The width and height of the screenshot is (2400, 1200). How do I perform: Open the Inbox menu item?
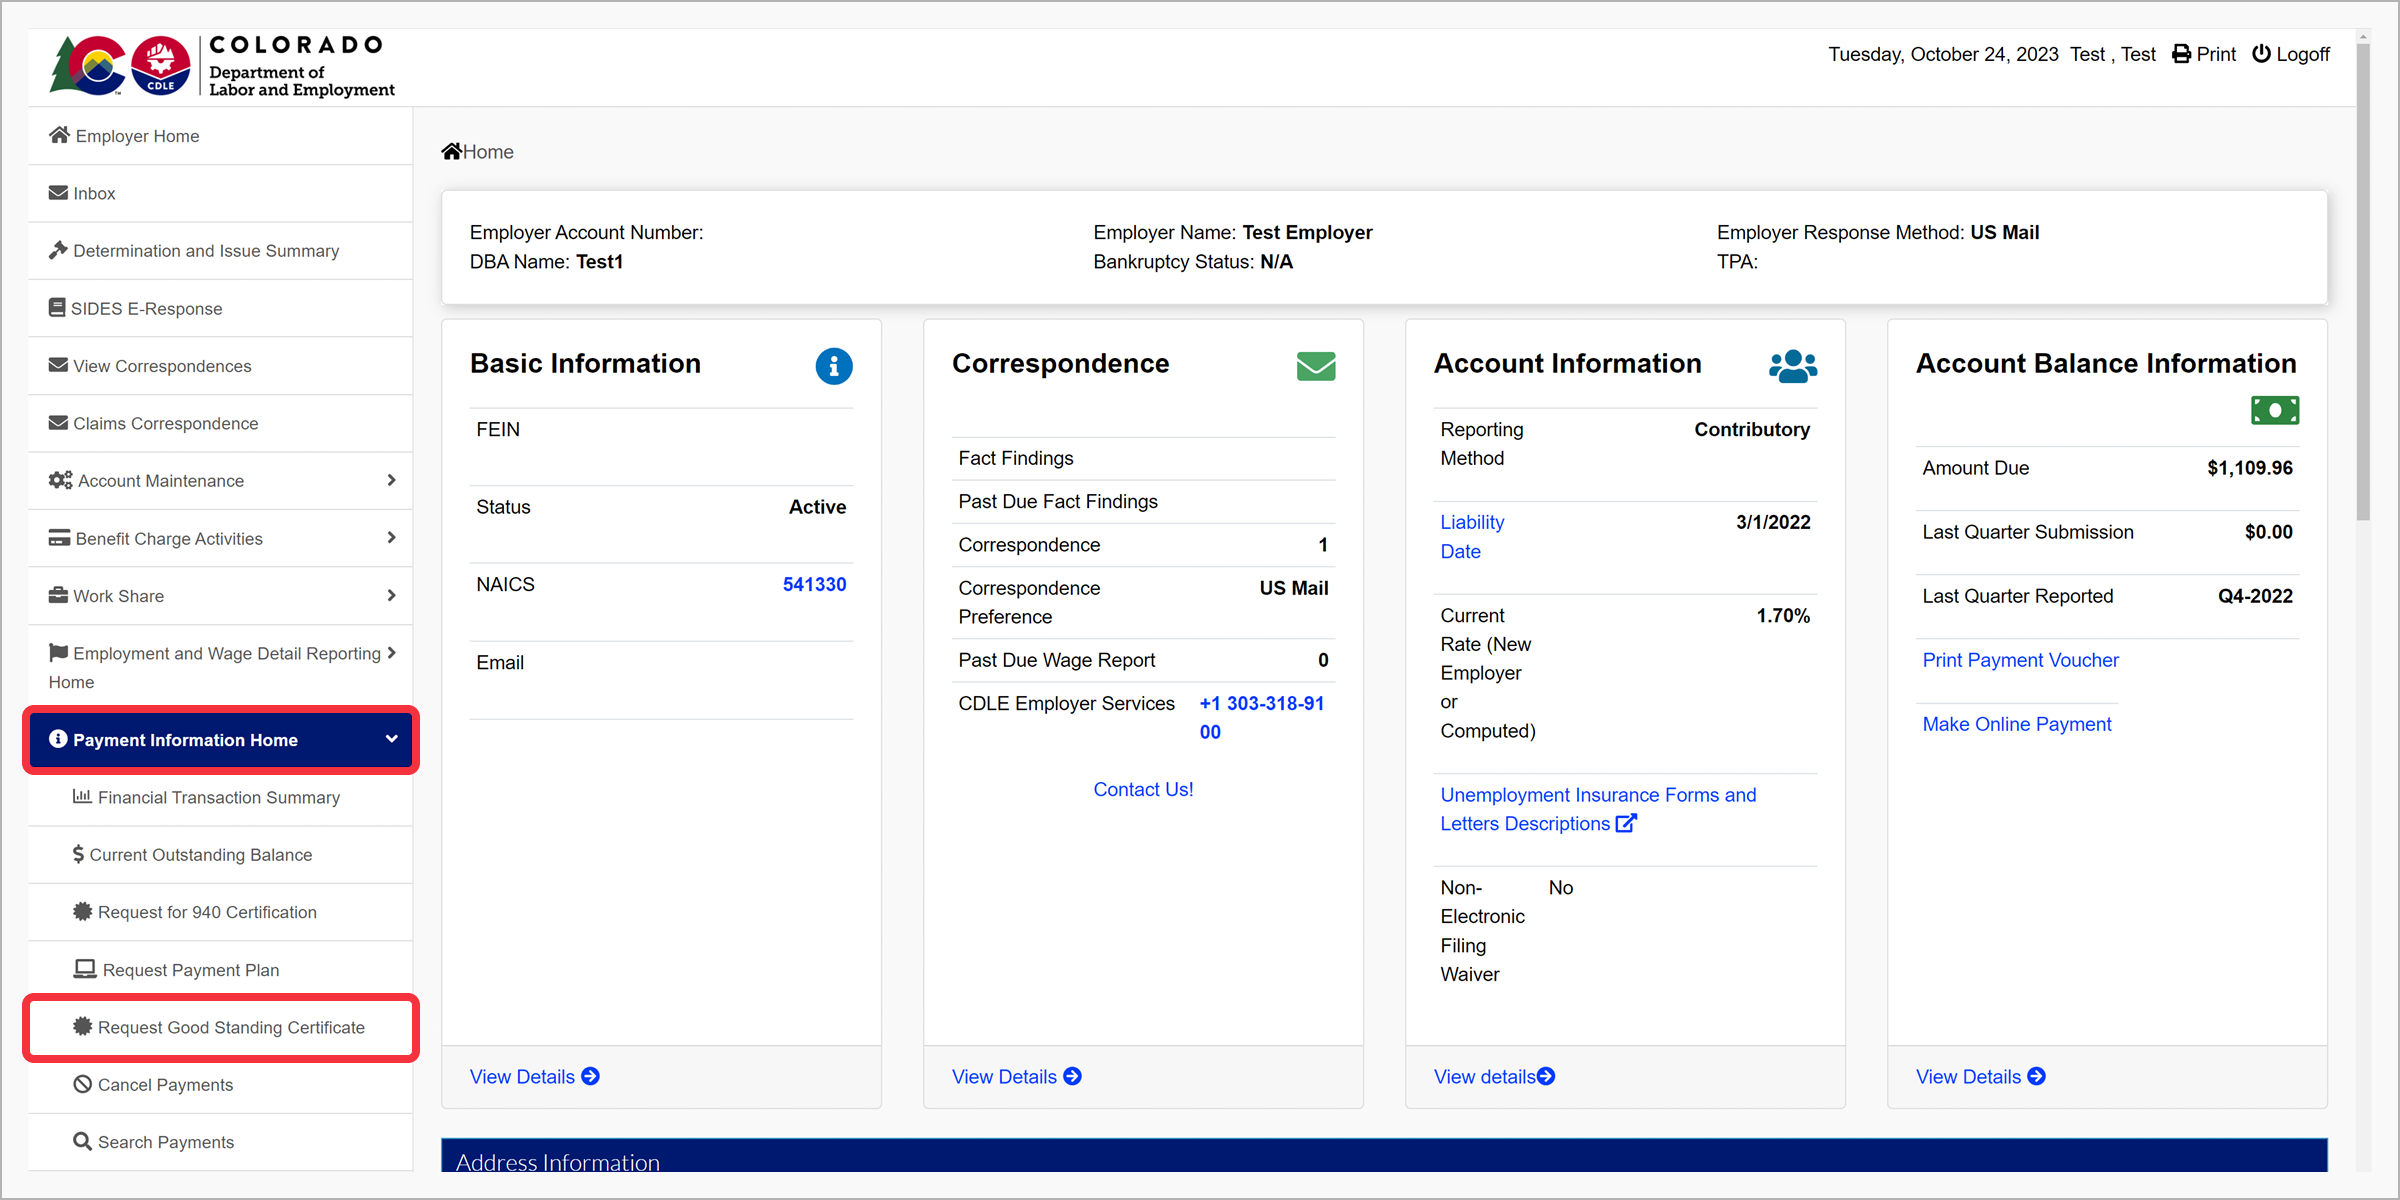(x=94, y=193)
